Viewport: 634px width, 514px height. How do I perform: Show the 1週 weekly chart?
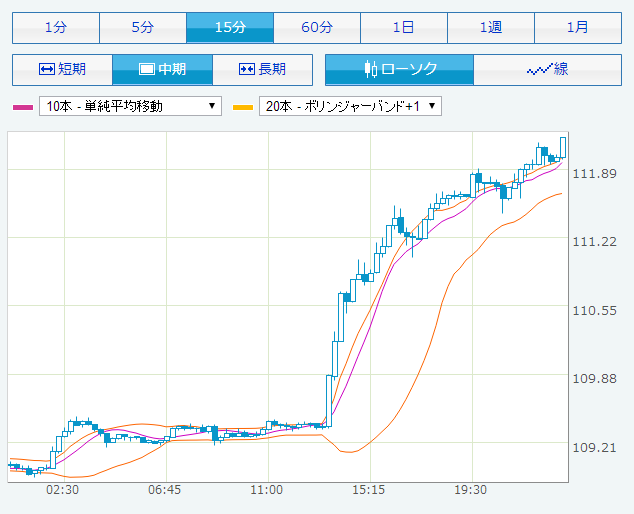(x=491, y=27)
